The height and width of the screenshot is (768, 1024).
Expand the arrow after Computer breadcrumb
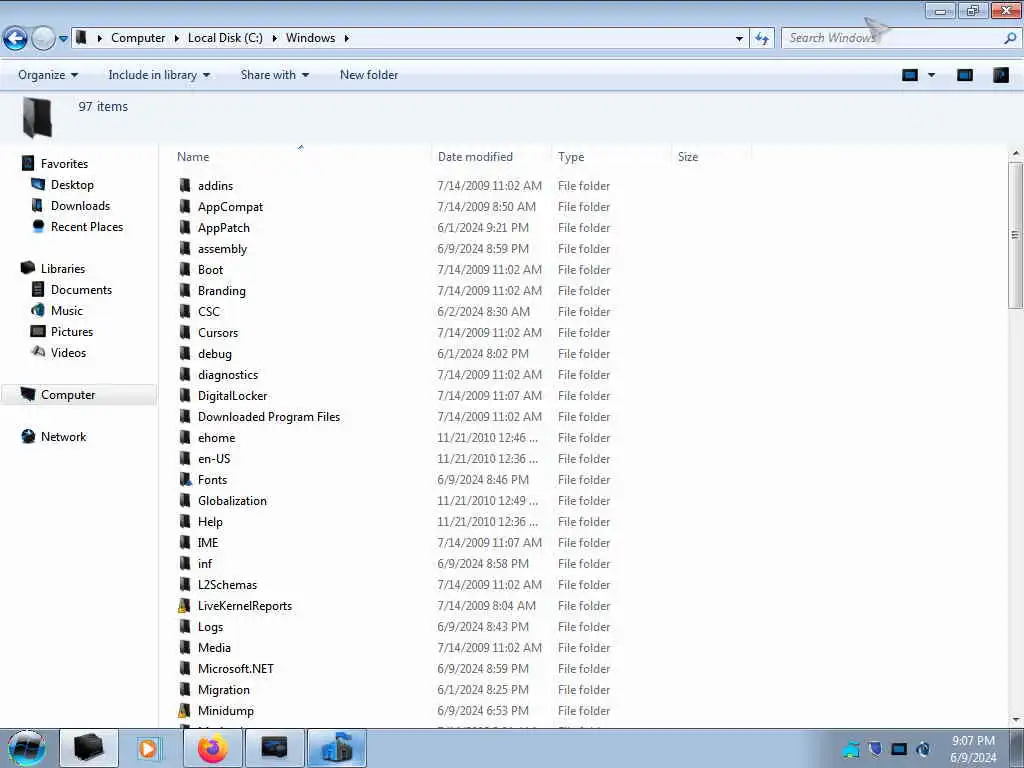[176, 39]
